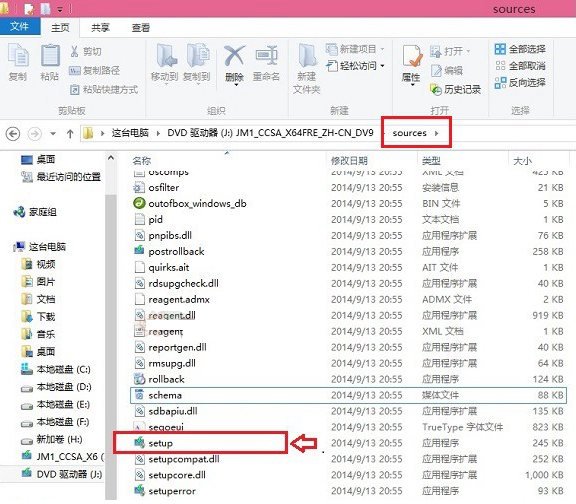The width and height of the screenshot is (576, 504).
Task: Switch to the 查看 (View) ribbon tab
Action: 141,28
